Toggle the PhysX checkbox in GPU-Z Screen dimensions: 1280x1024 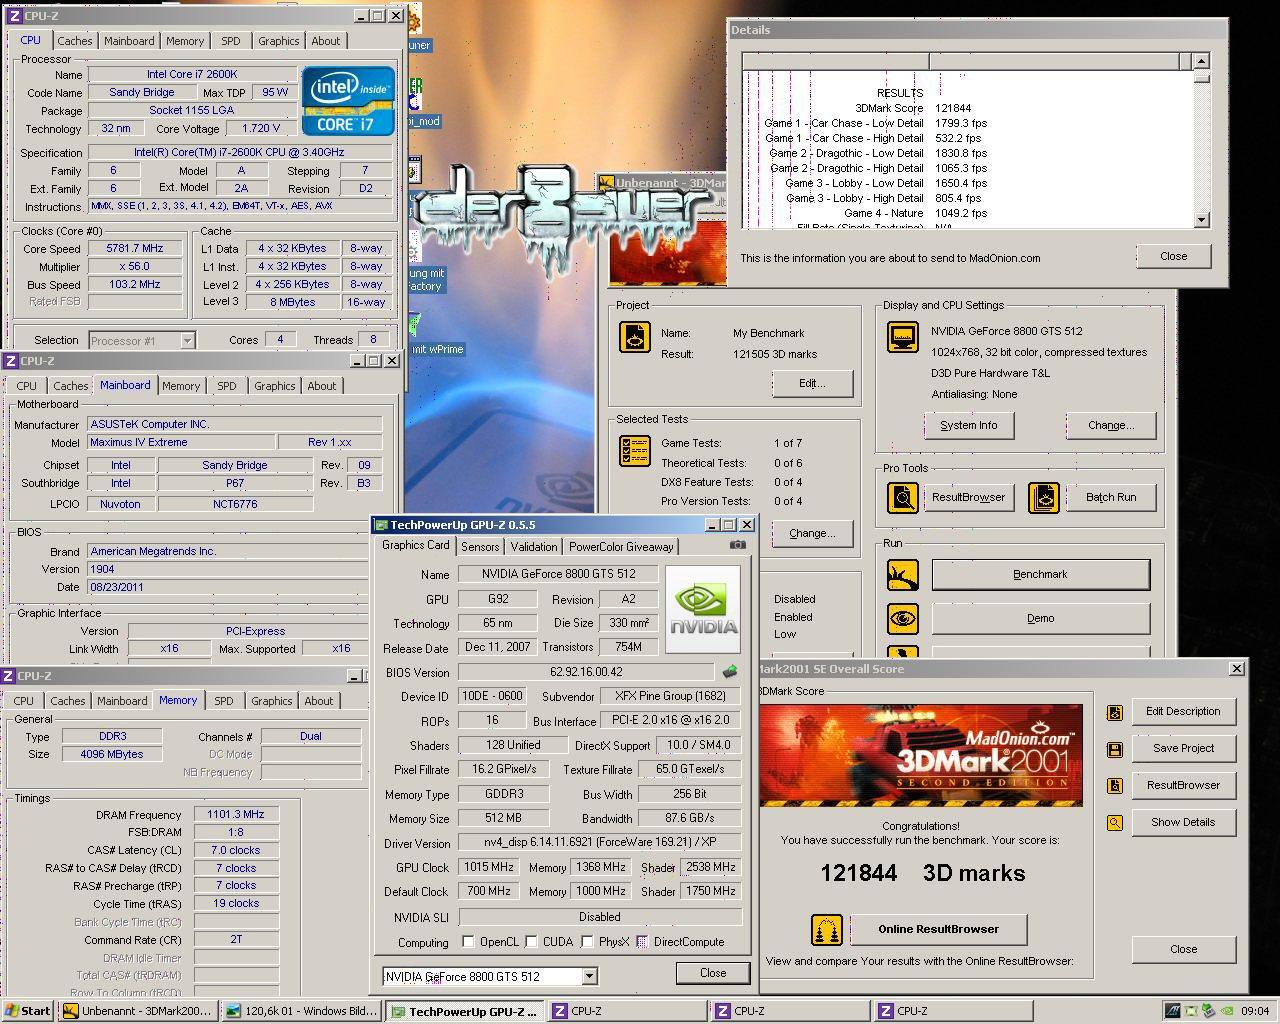pyautogui.click(x=588, y=942)
